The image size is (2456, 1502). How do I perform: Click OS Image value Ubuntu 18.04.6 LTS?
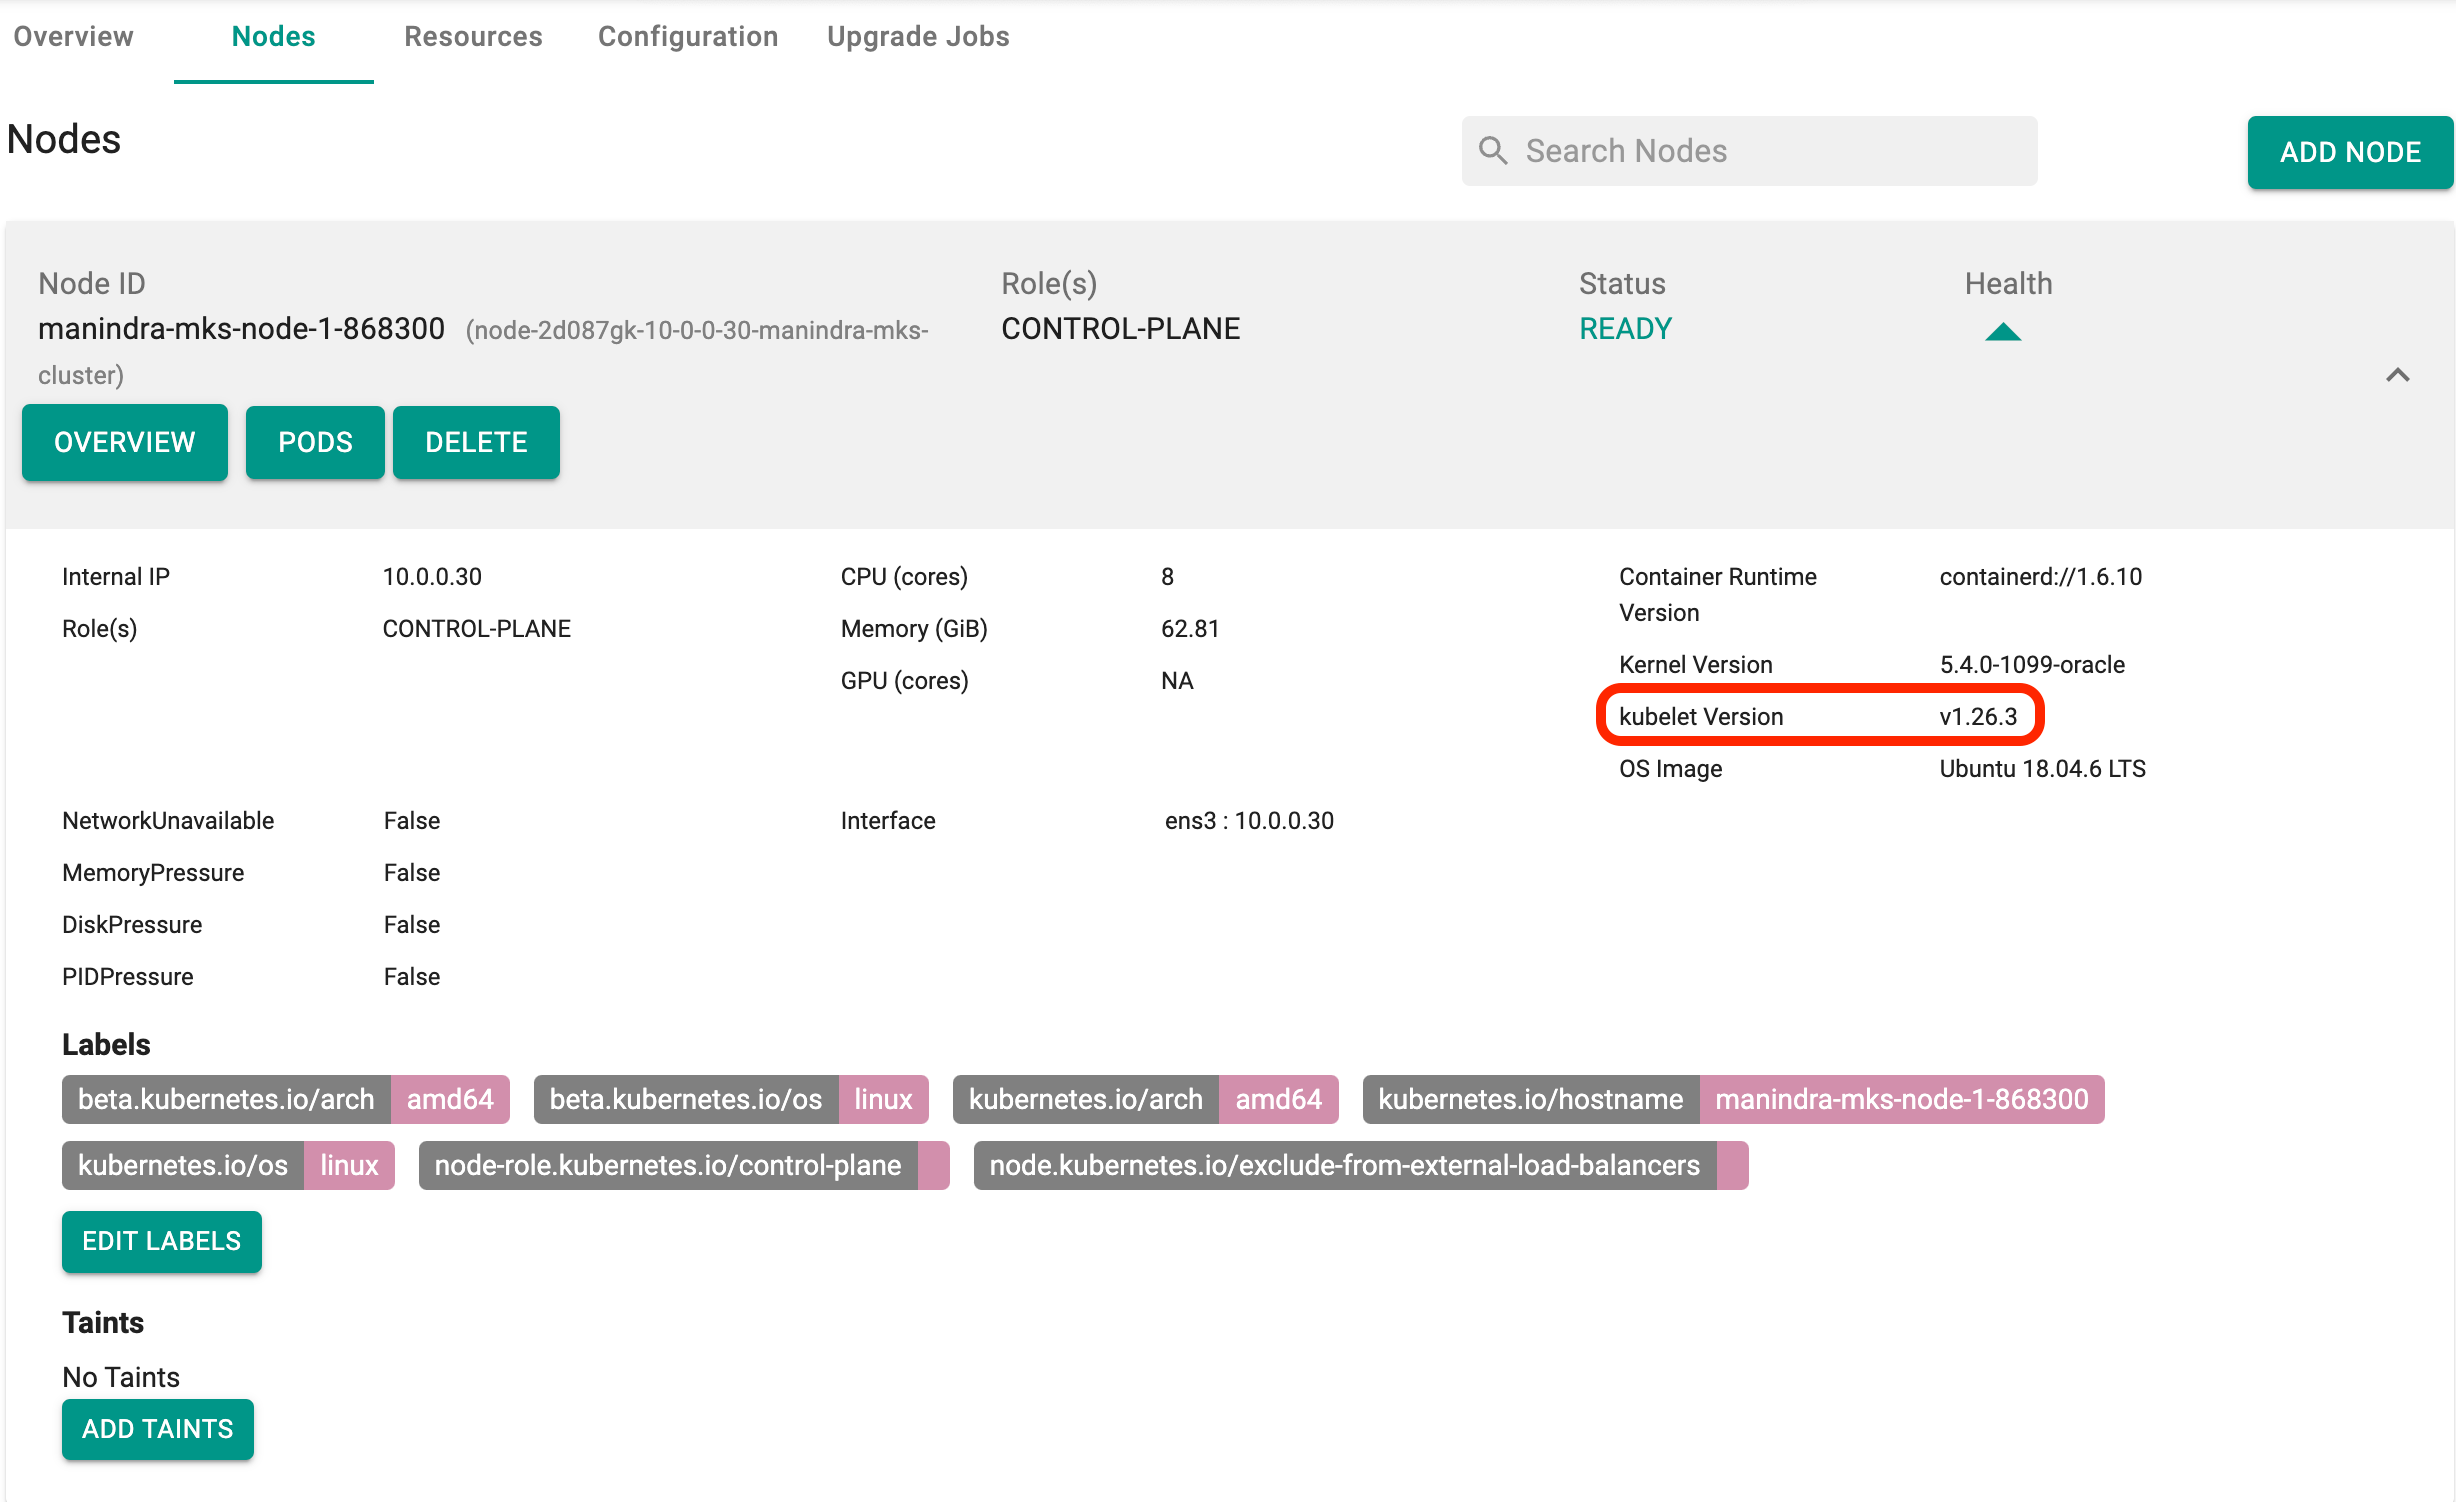2042,769
